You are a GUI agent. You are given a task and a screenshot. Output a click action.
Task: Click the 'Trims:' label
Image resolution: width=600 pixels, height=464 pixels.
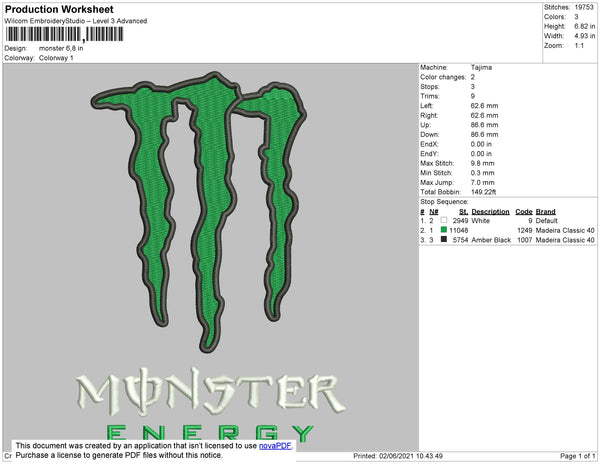430,96
